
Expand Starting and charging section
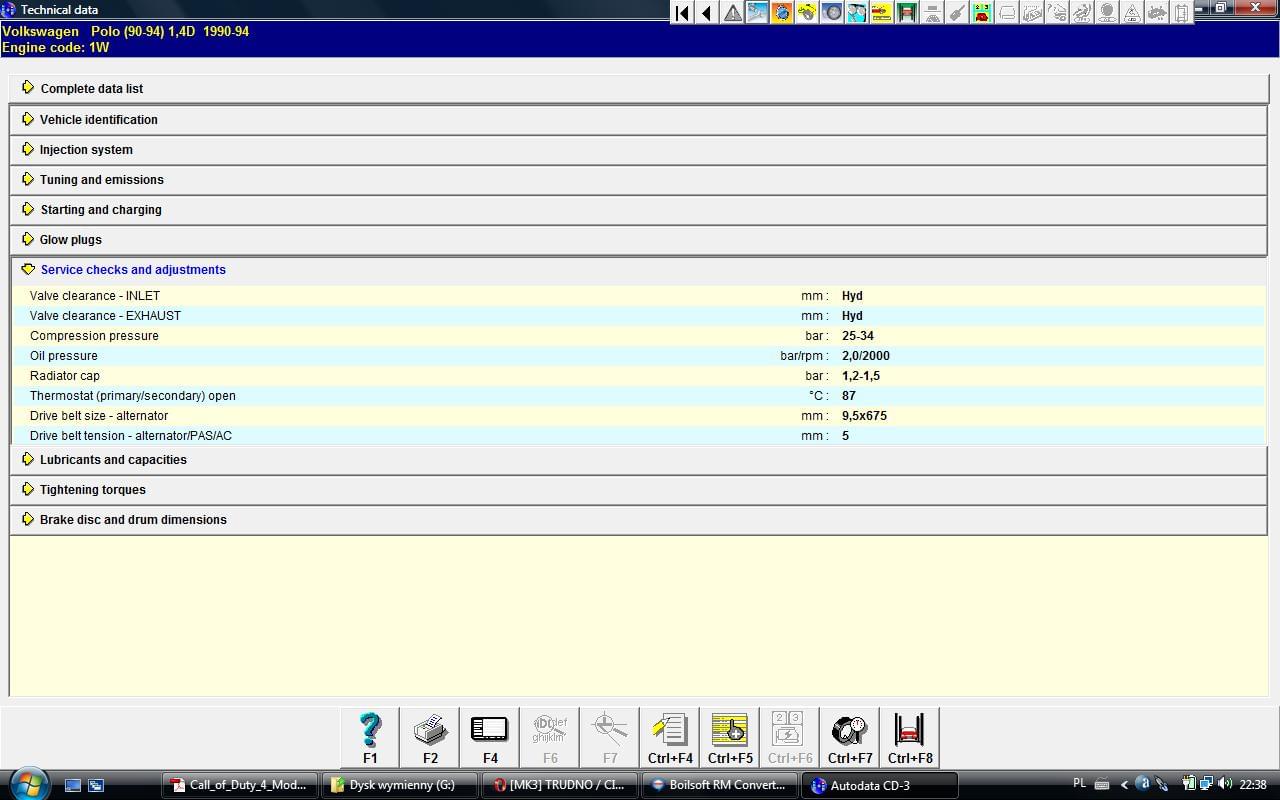point(638,209)
